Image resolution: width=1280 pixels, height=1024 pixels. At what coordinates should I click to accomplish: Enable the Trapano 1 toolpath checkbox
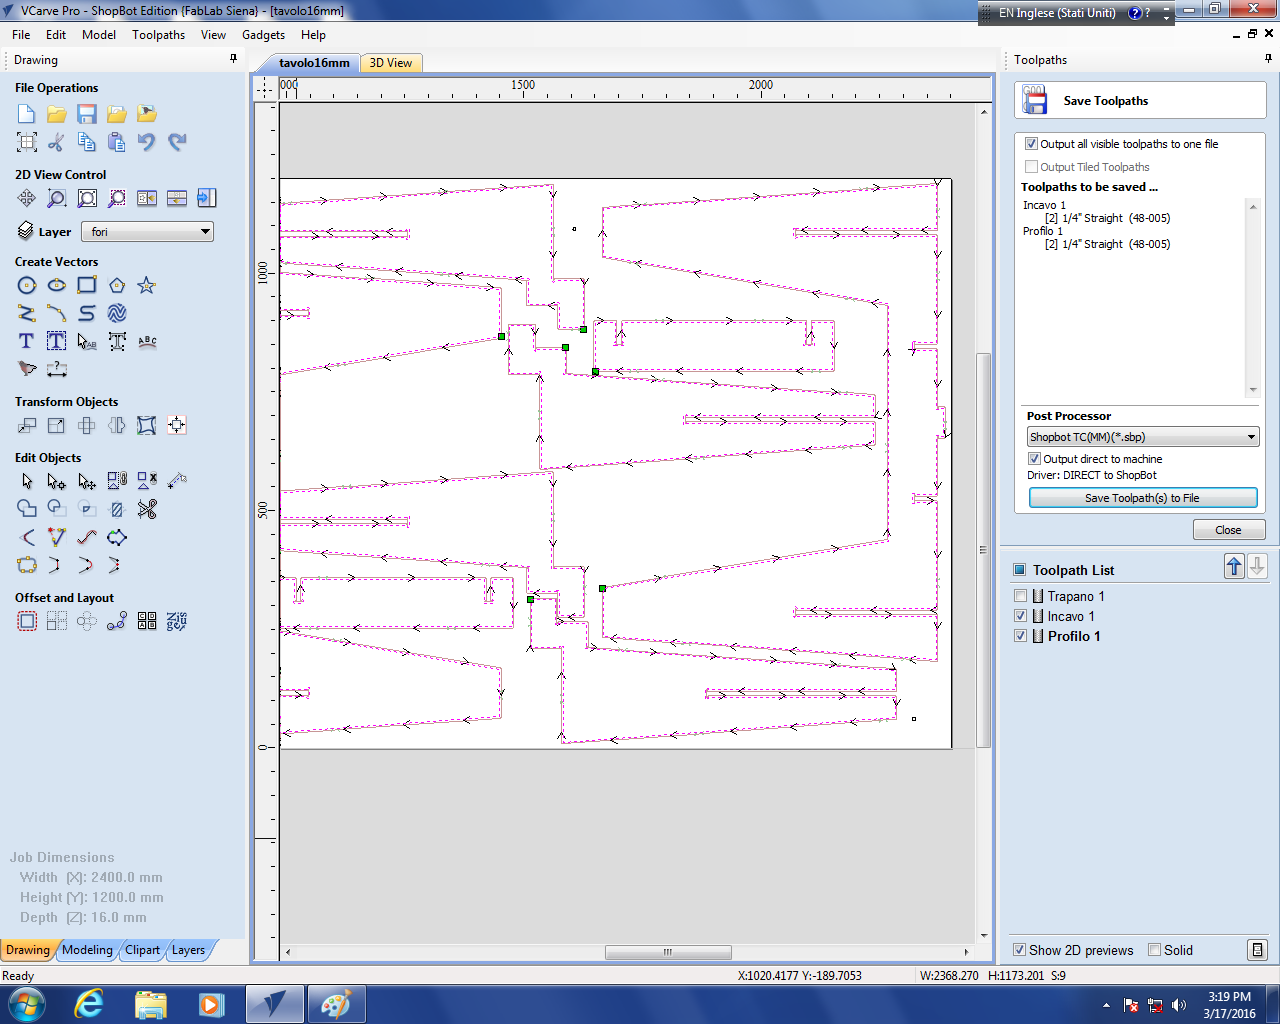click(x=1020, y=595)
